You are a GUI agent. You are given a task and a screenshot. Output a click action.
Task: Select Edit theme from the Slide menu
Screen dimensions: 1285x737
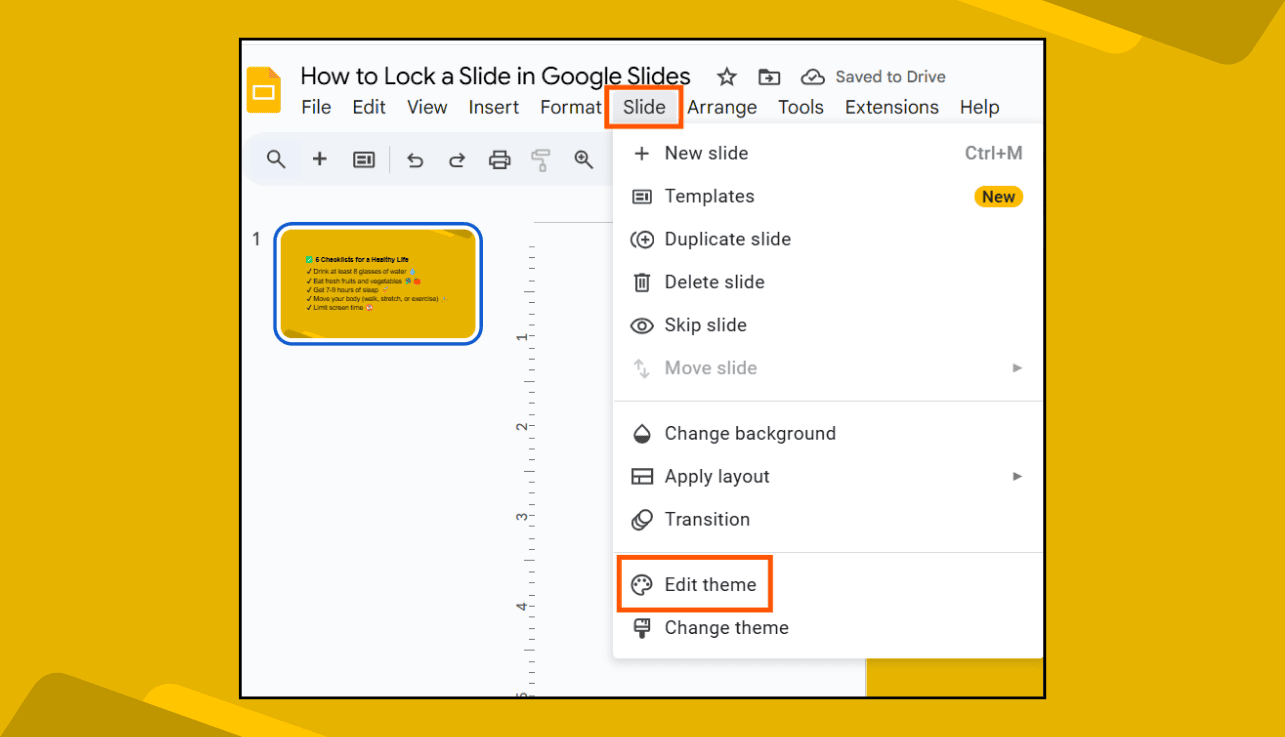click(x=707, y=584)
